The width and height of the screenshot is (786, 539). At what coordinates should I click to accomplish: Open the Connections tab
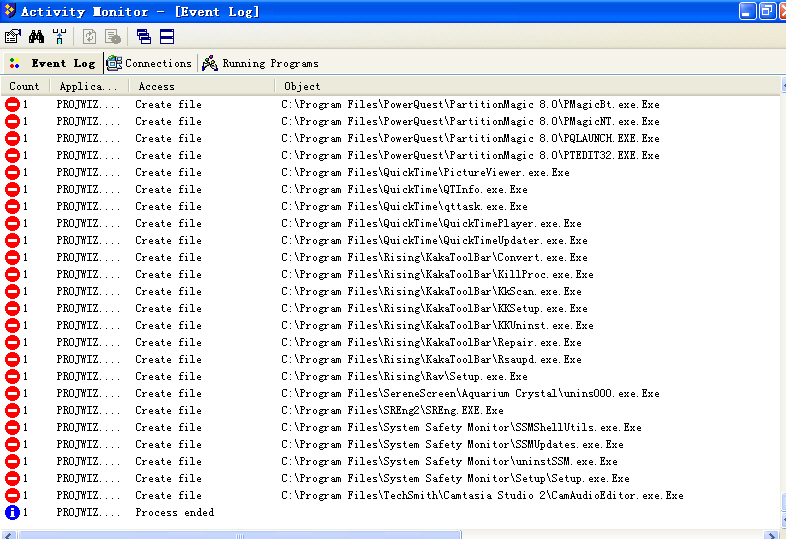click(149, 63)
